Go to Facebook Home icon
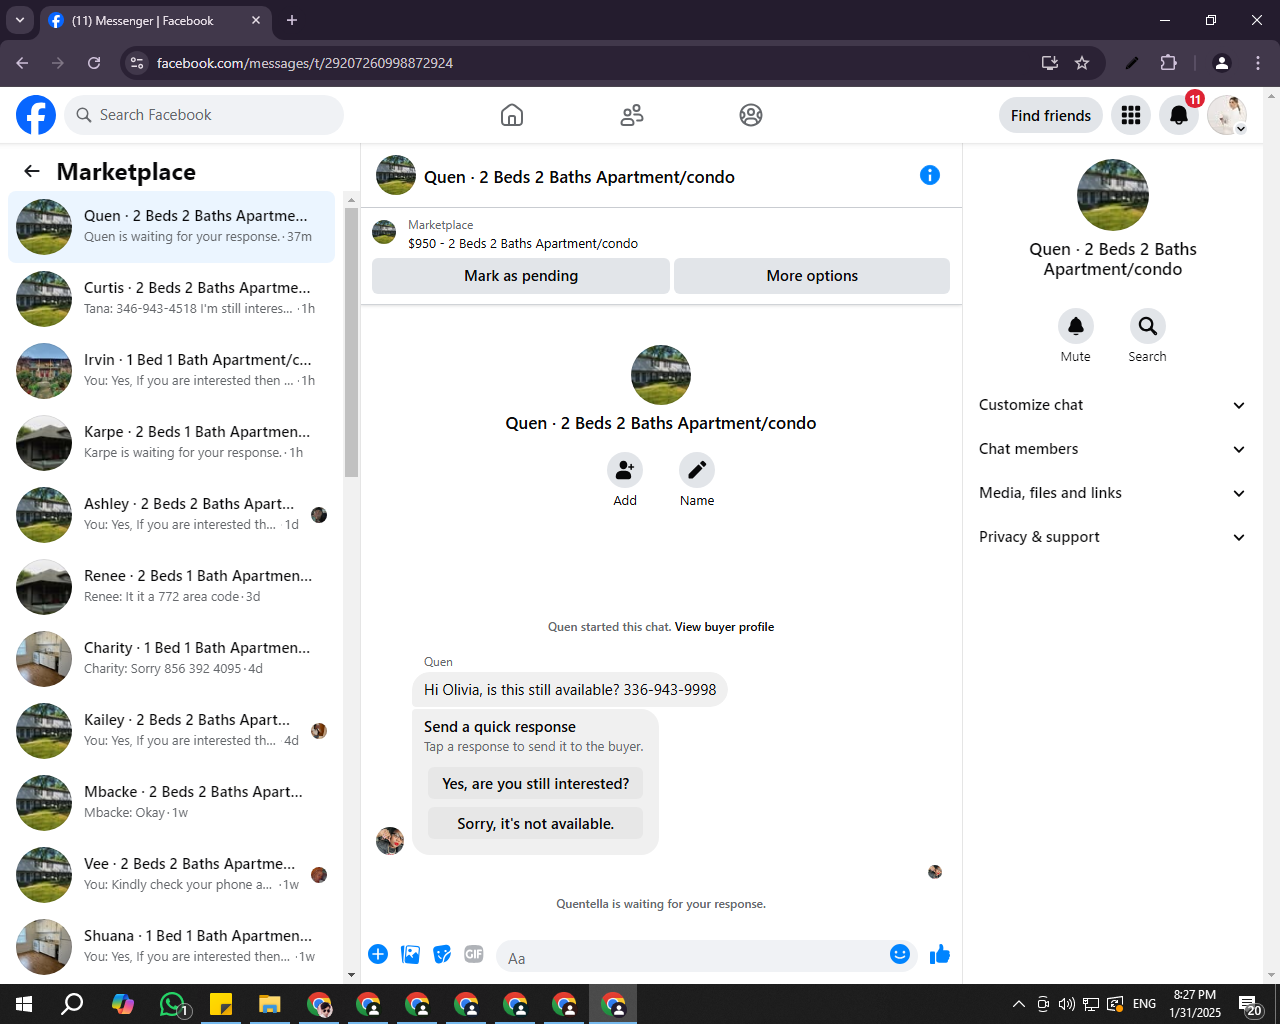Viewport: 1280px width, 1024px height. (x=512, y=115)
